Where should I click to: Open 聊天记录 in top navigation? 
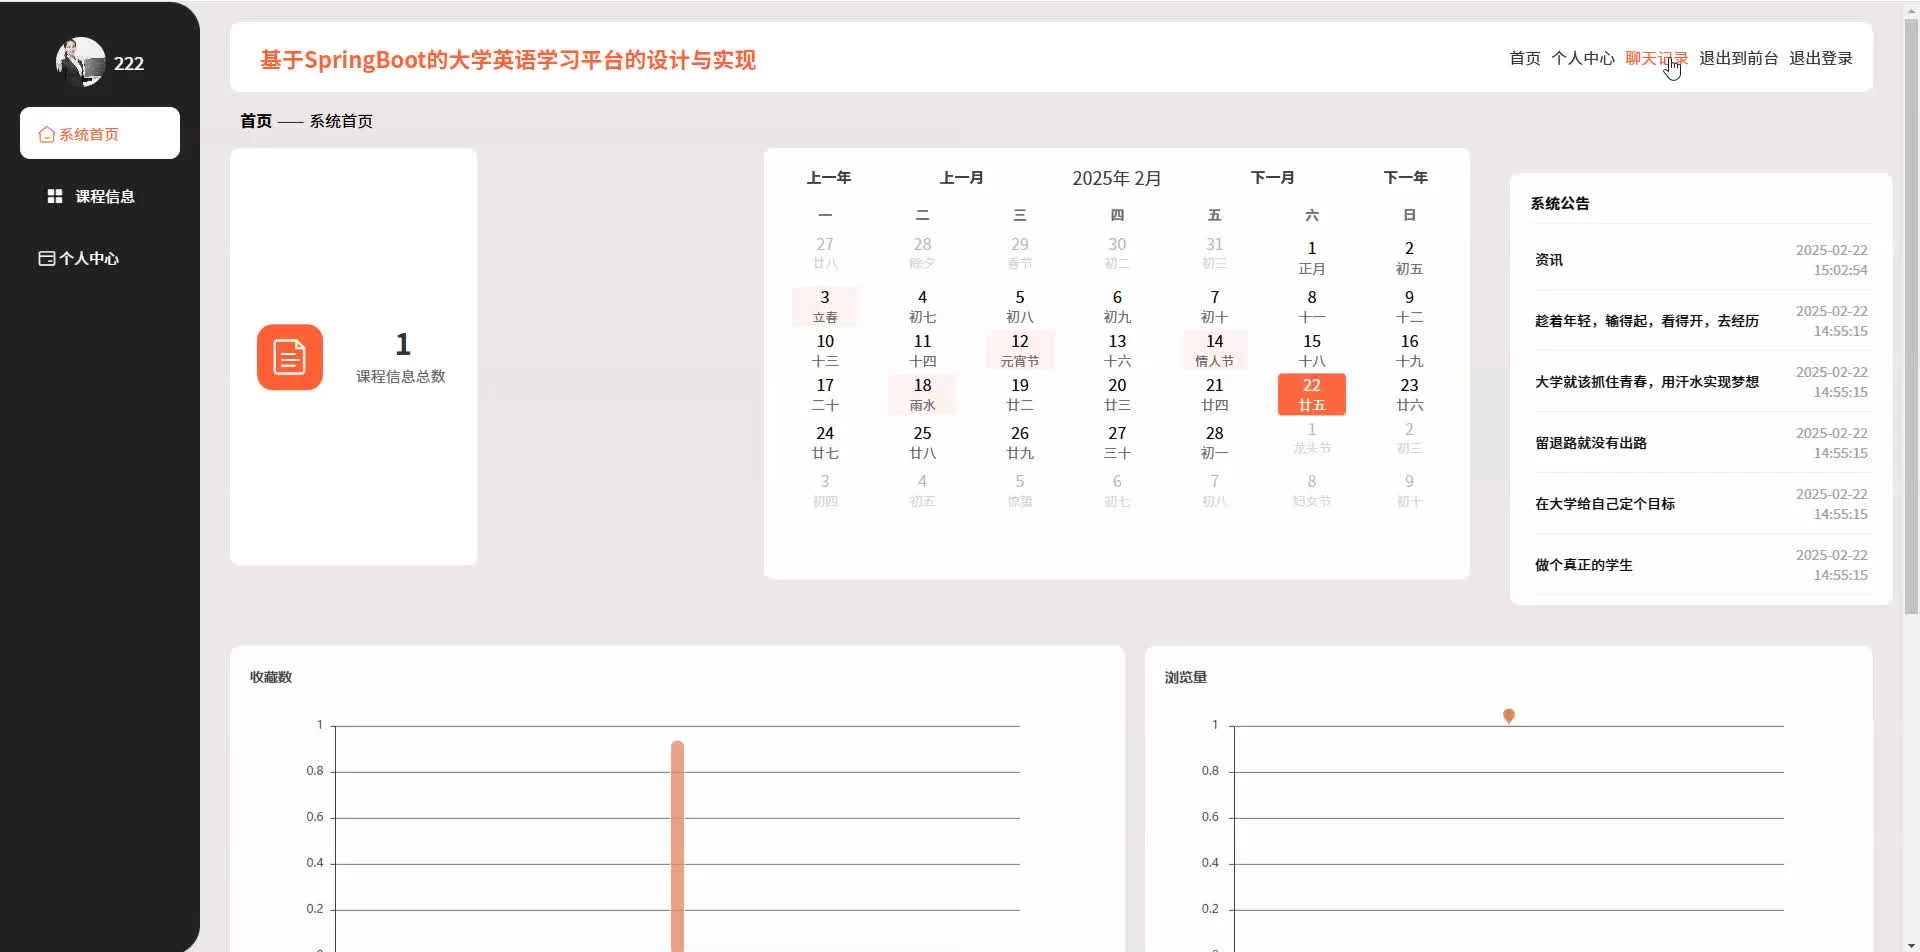tap(1656, 58)
